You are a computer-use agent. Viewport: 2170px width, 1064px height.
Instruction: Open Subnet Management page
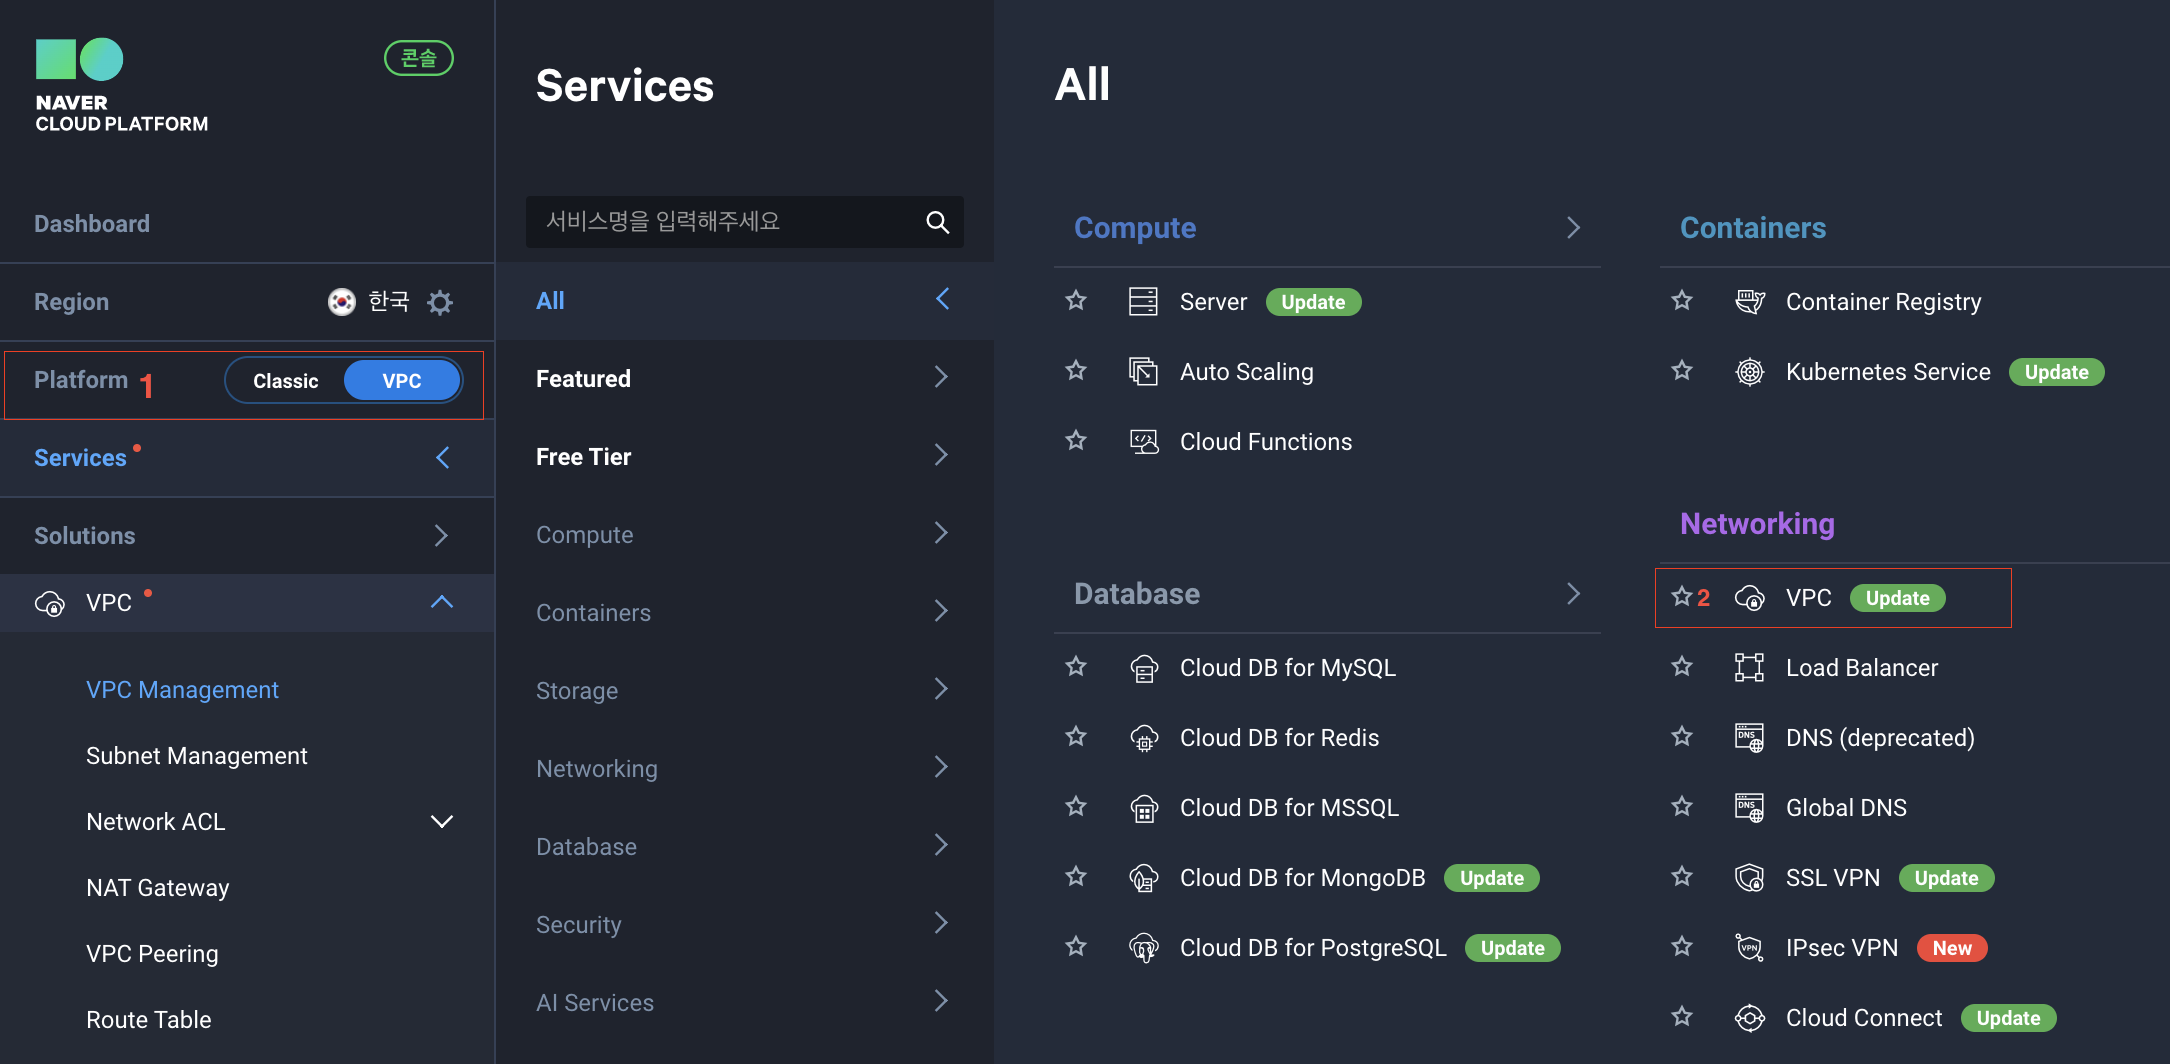(196, 756)
